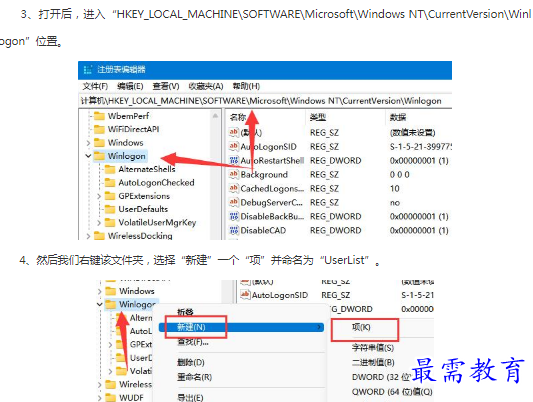Screen dimensions: 533x402
Task: Expand the WirelessDocking key
Action: click(88, 236)
